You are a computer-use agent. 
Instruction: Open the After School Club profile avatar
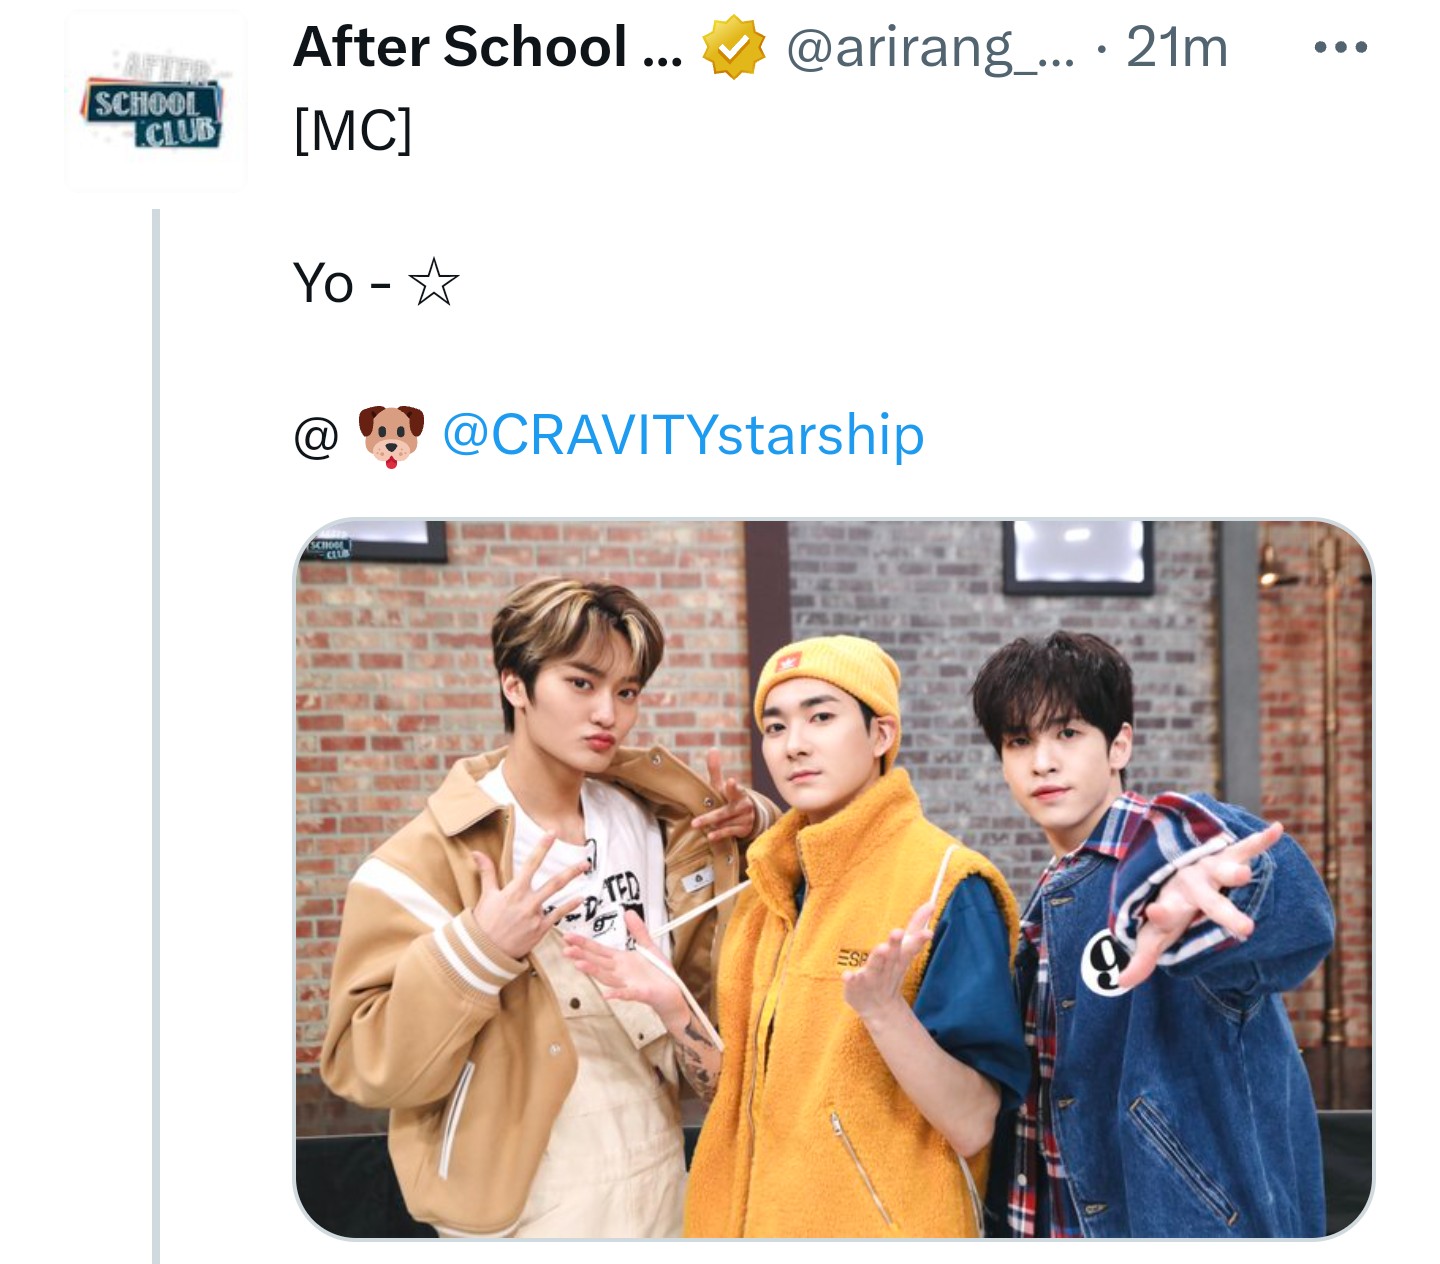[x=155, y=99]
